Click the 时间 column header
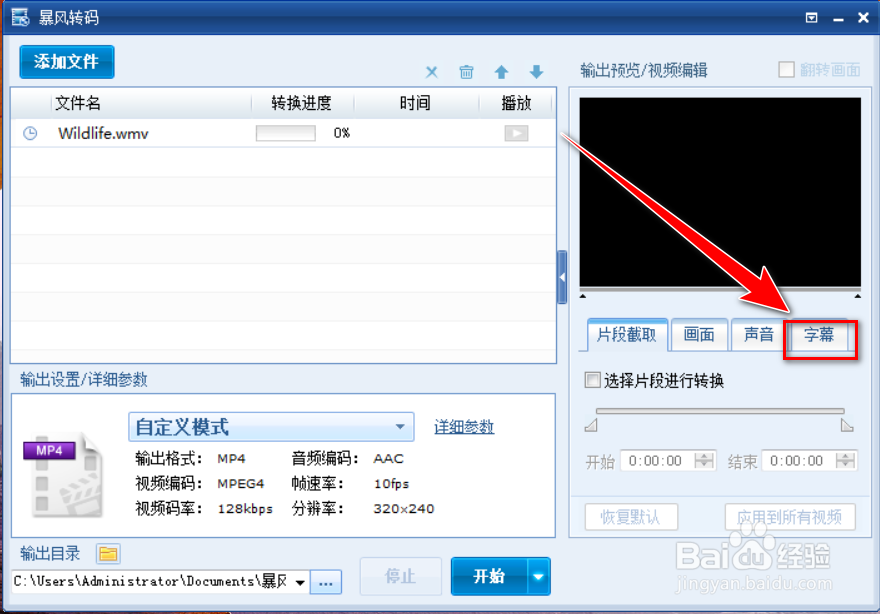The width and height of the screenshot is (880, 614). (415, 103)
